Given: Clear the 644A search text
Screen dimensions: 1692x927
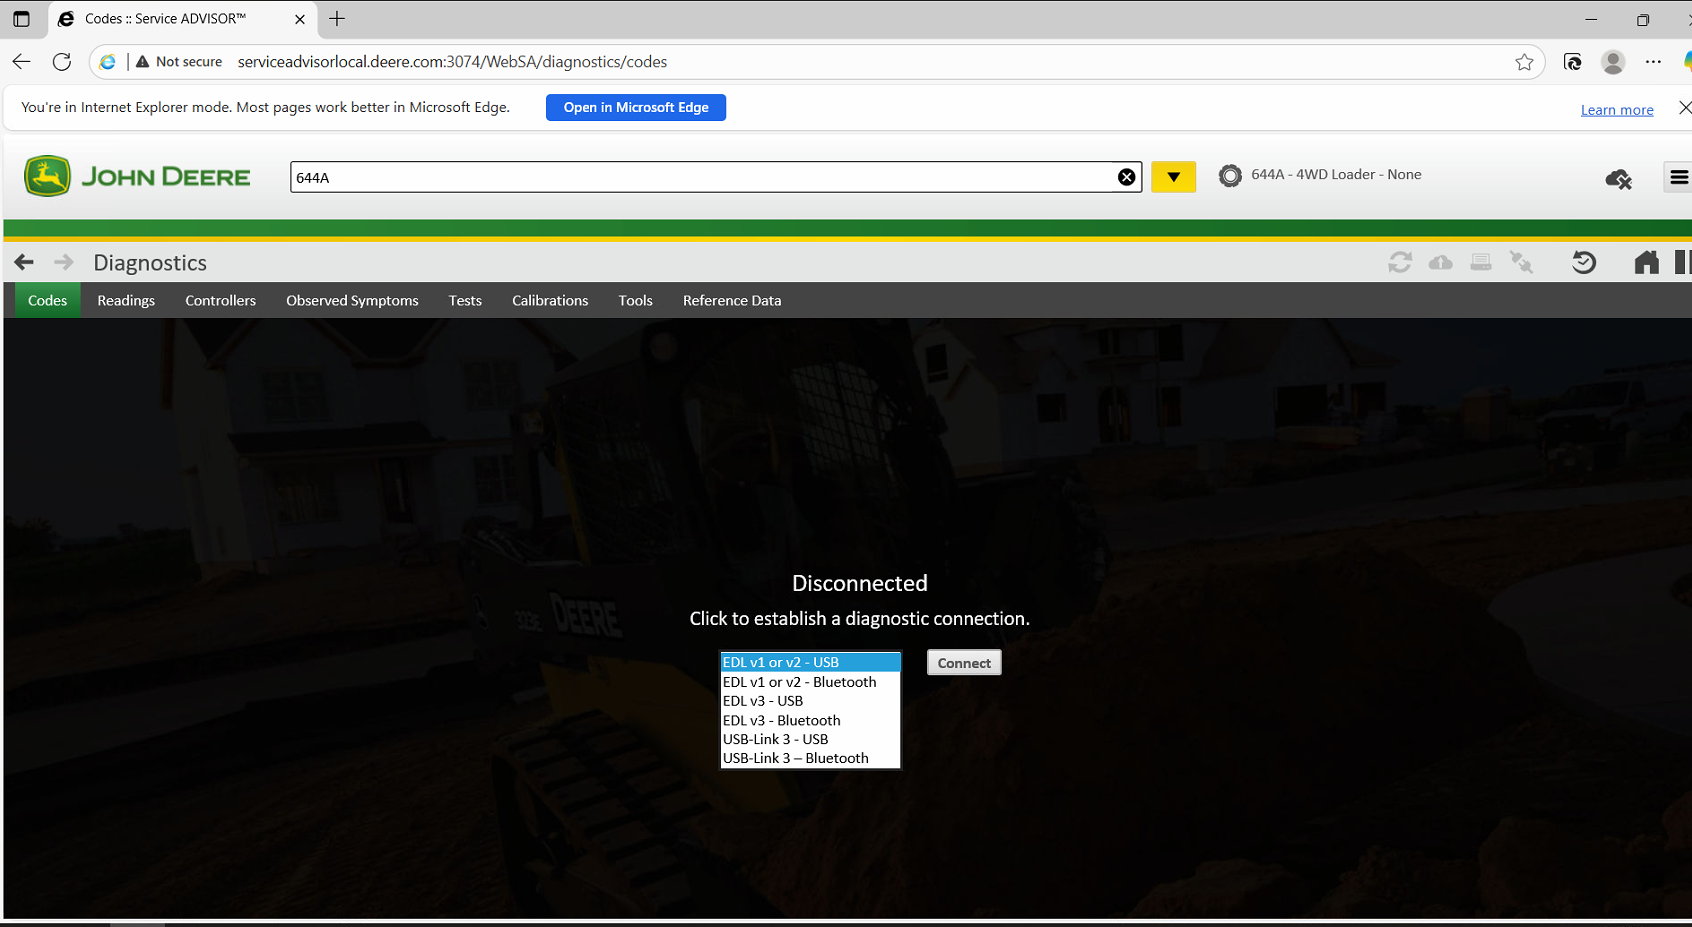Looking at the screenshot, I should pyautogui.click(x=1126, y=177).
